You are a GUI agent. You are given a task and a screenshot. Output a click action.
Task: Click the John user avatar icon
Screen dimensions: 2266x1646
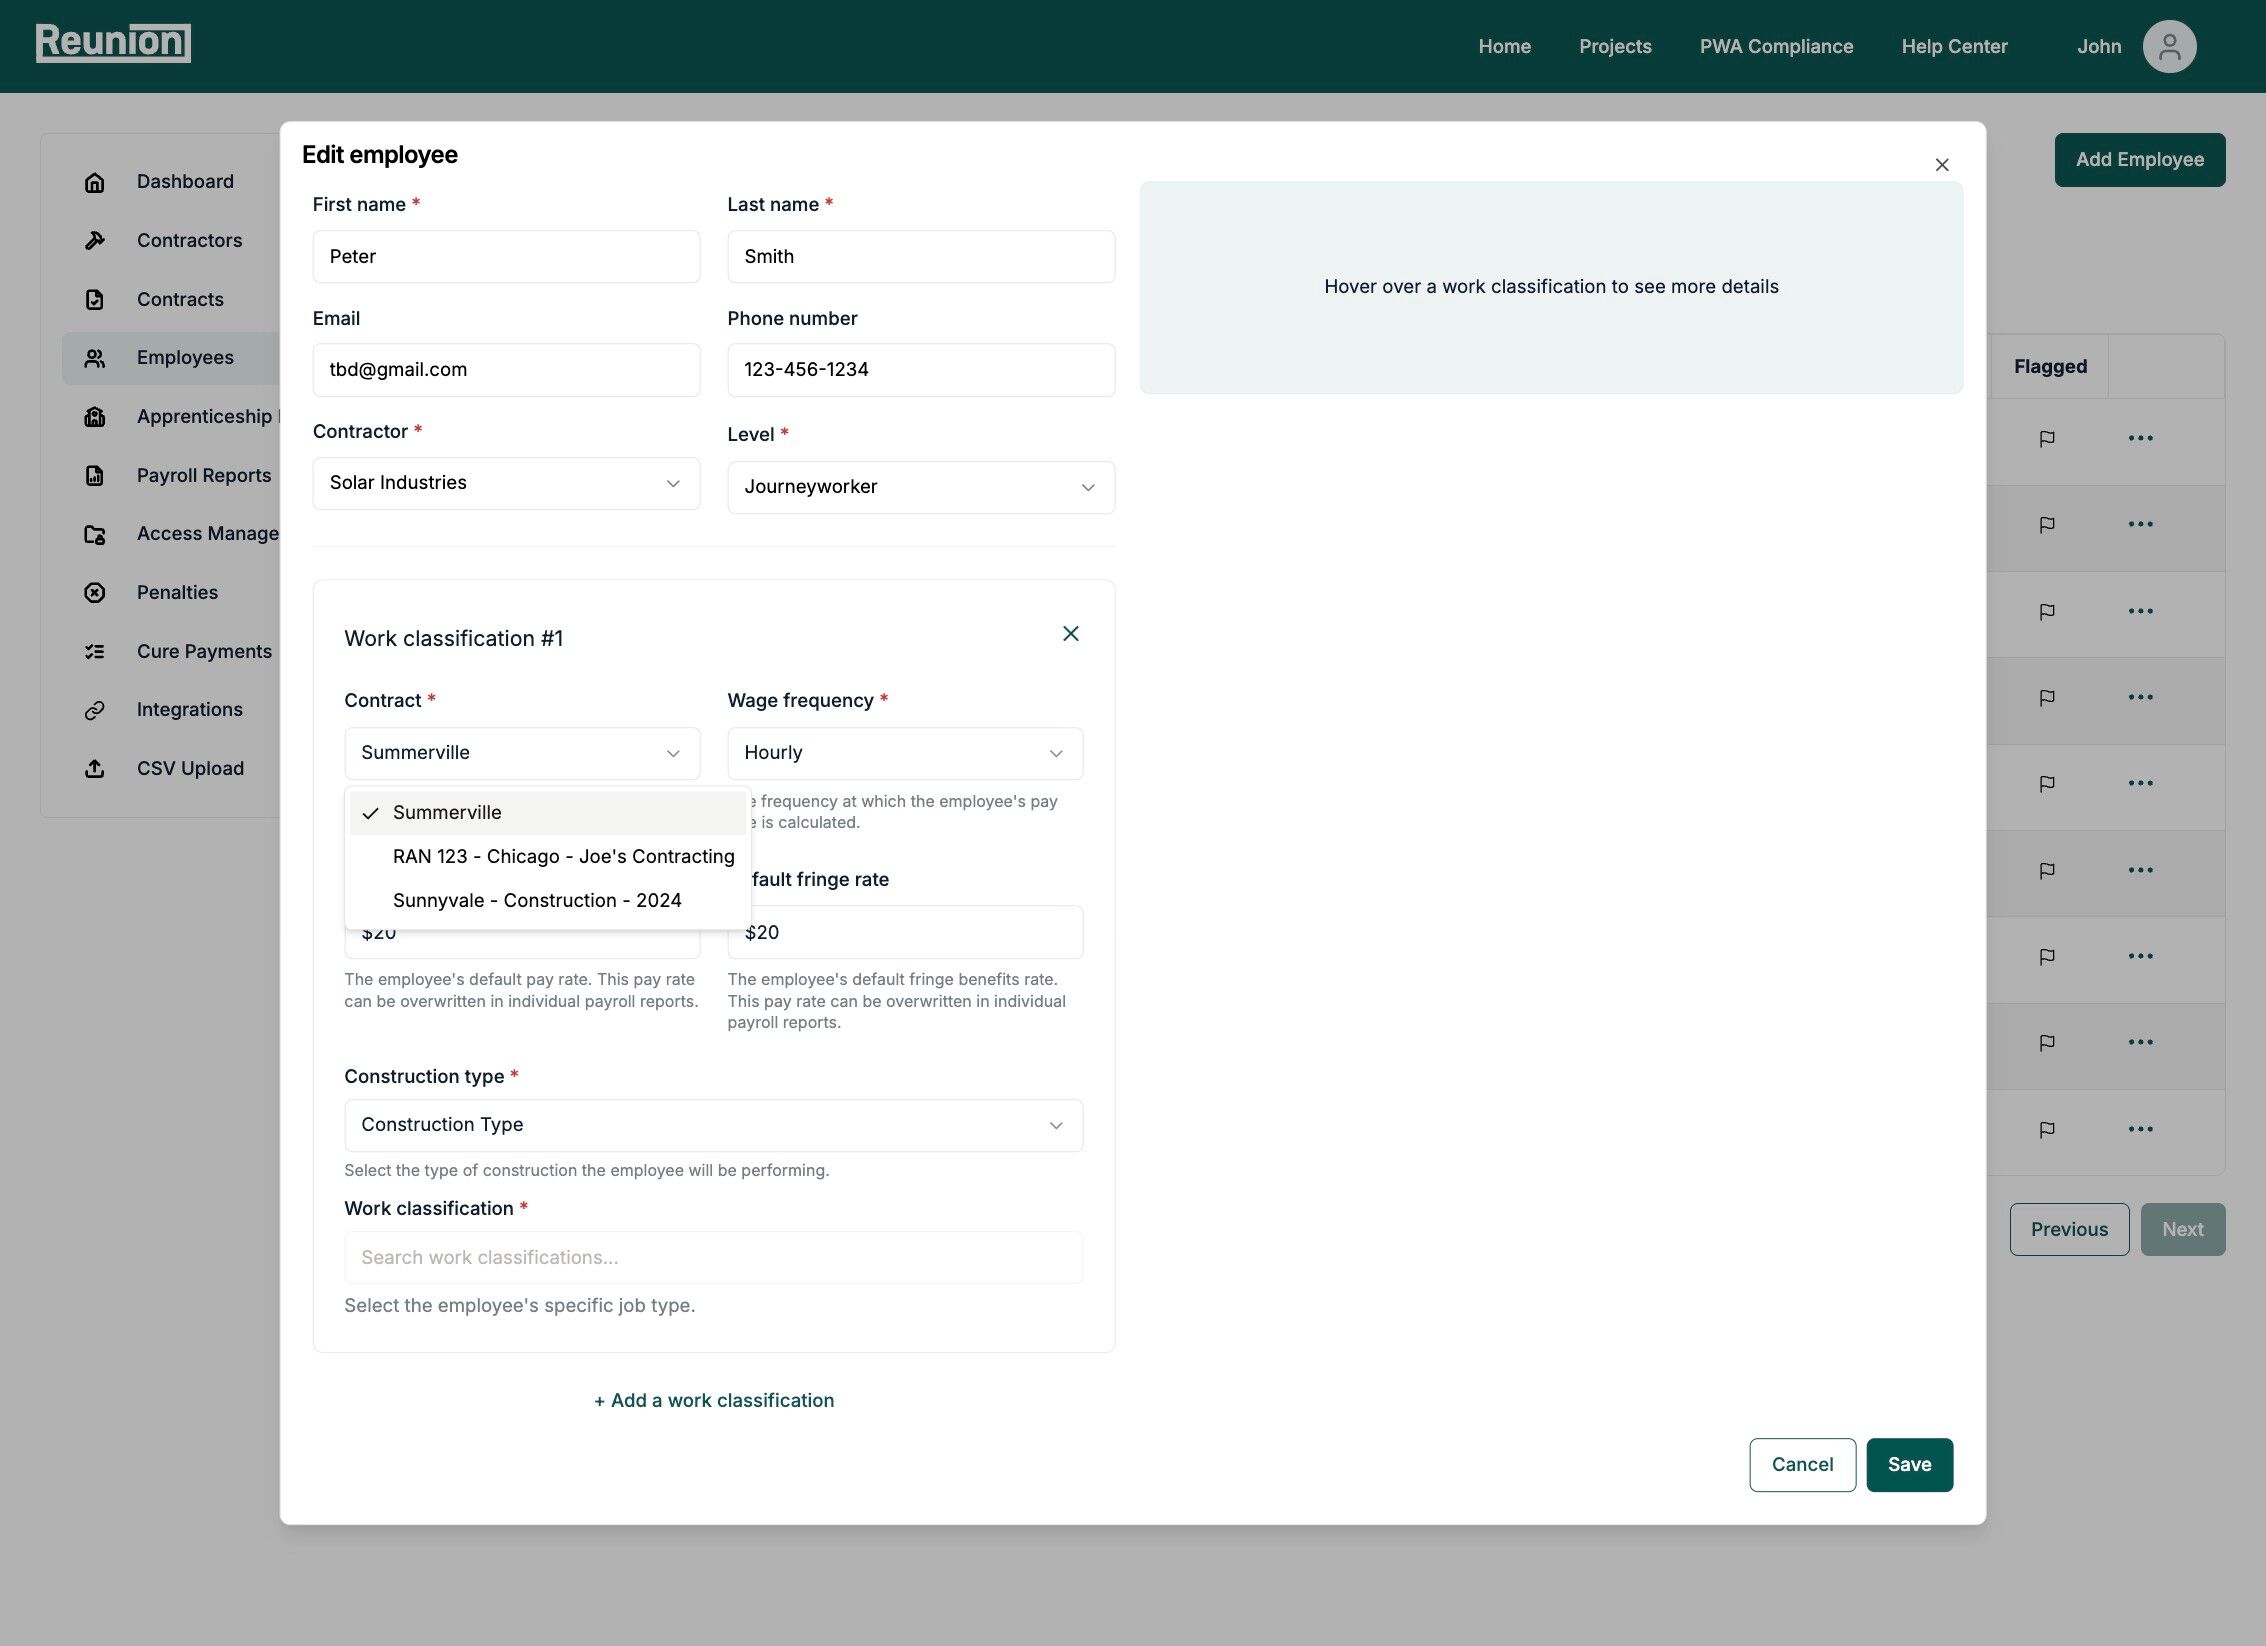(x=2168, y=46)
